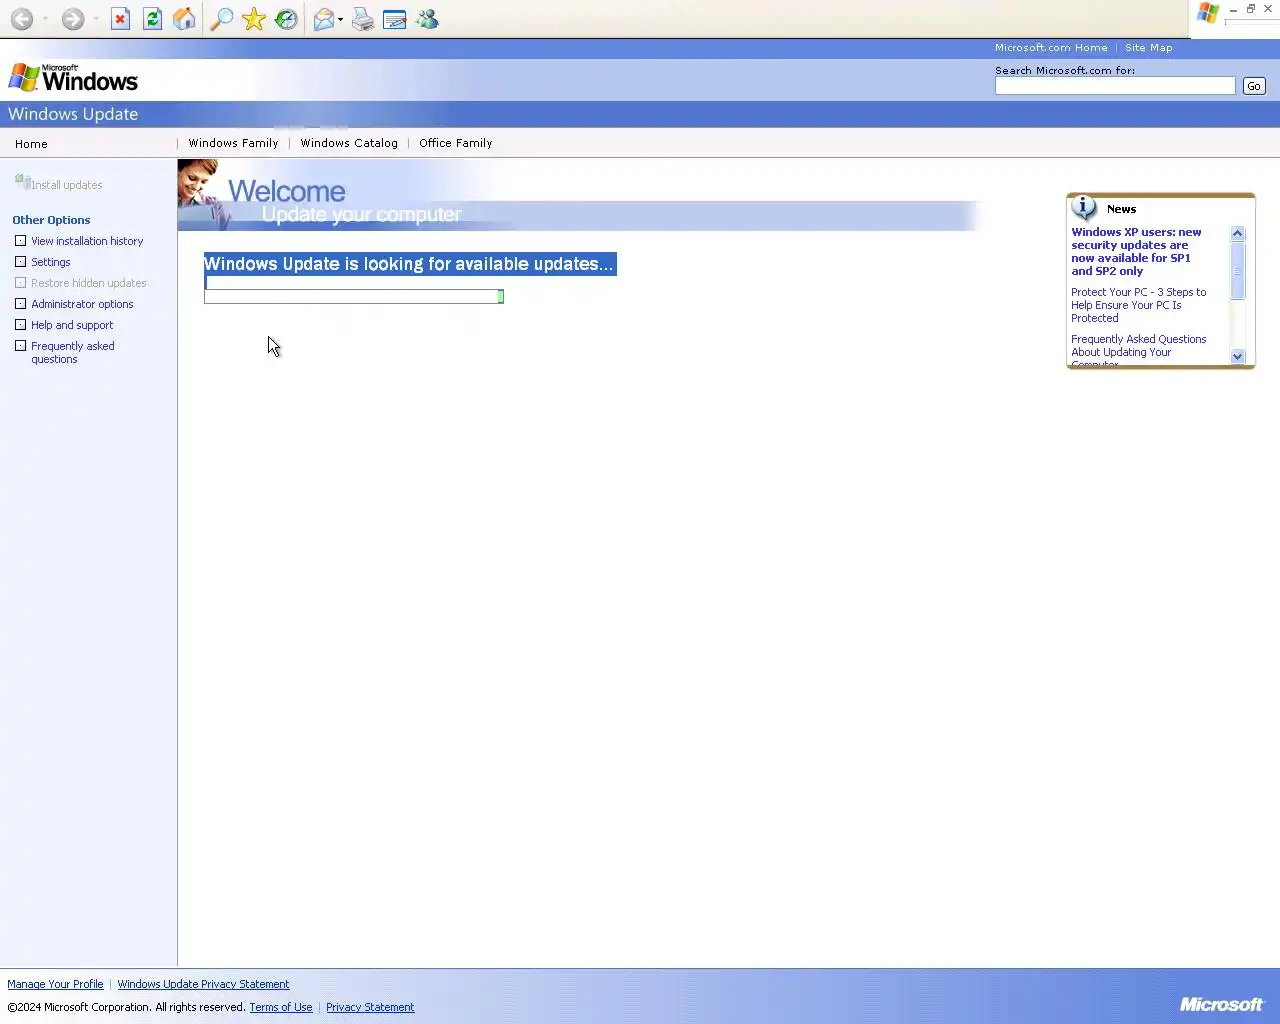The width and height of the screenshot is (1280, 1024).
Task: Expand the Mail button dropdown arrow
Action: pos(341,19)
